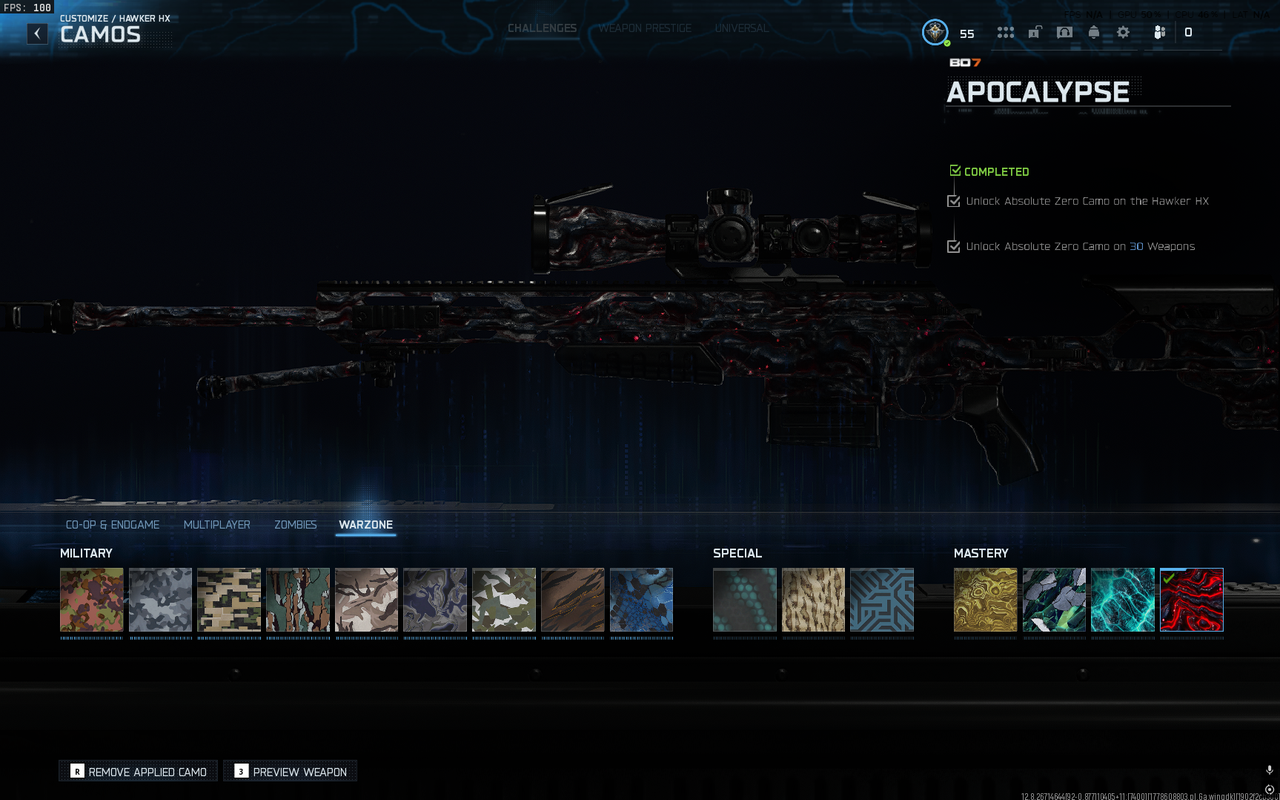Select the Warzone camo tab
The height and width of the screenshot is (800, 1280).
click(366, 525)
